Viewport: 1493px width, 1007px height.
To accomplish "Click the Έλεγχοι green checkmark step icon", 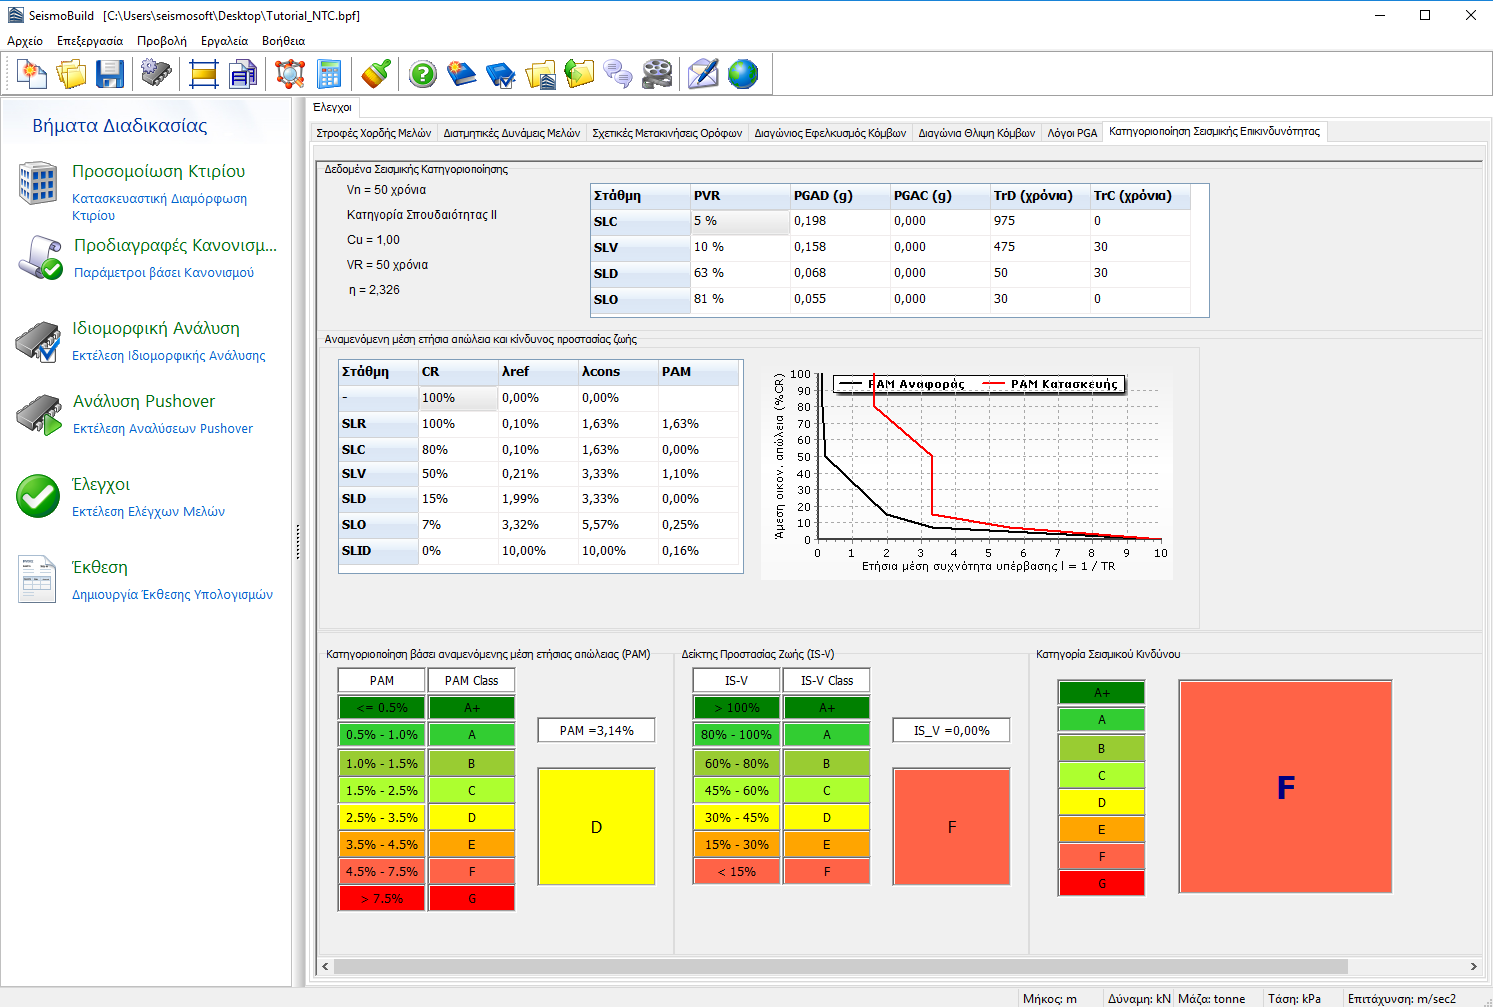I will point(38,496).
